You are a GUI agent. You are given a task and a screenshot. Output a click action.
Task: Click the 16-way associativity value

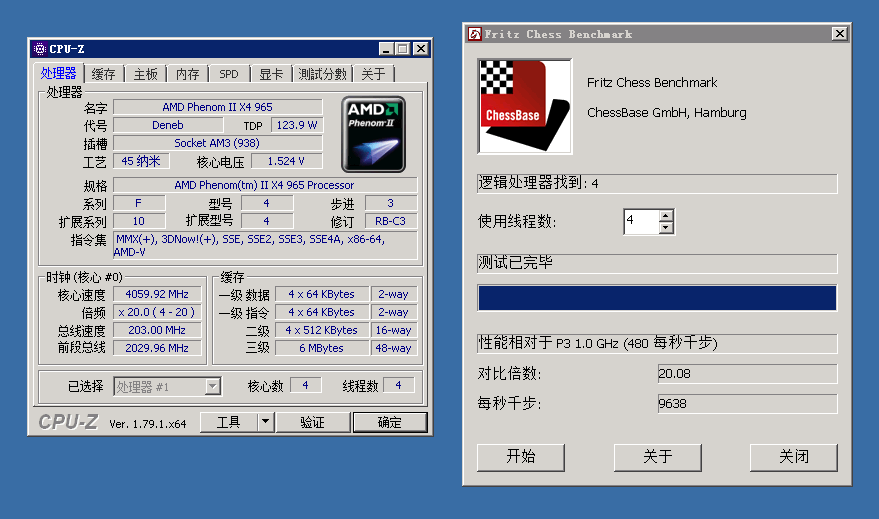tap(394, 330)
